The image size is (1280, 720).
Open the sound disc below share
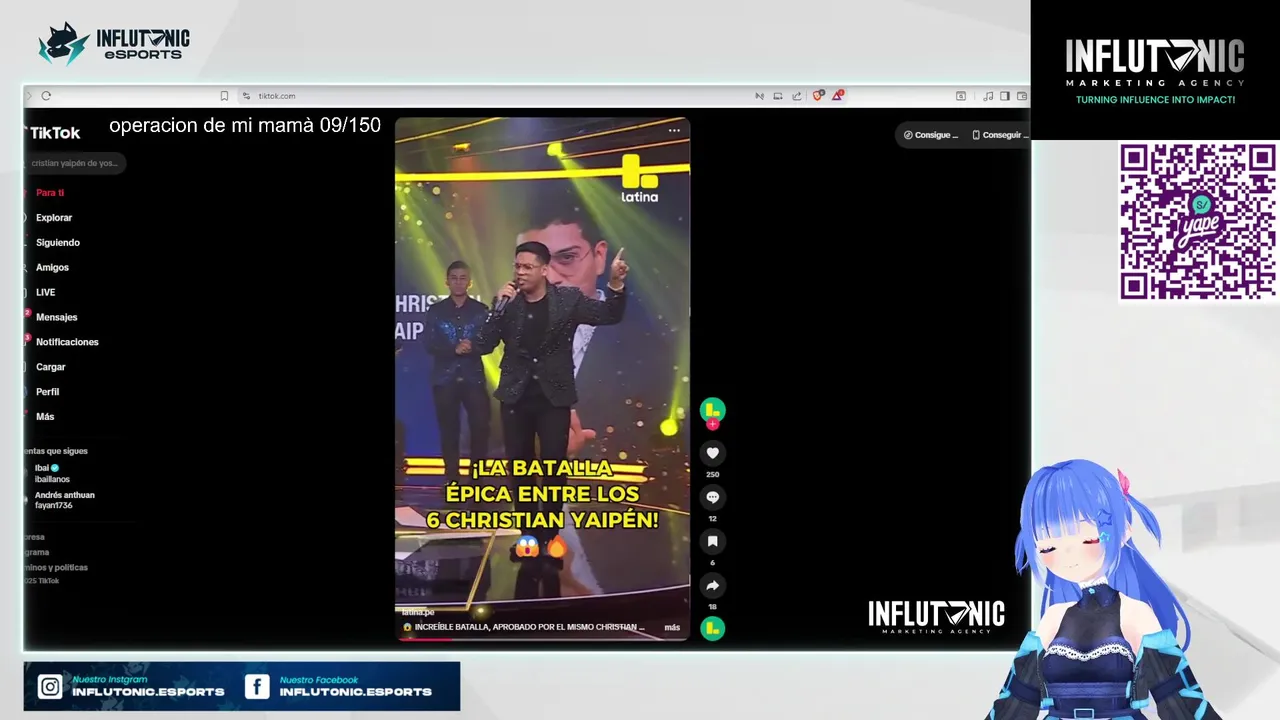(x=712, y=628)
